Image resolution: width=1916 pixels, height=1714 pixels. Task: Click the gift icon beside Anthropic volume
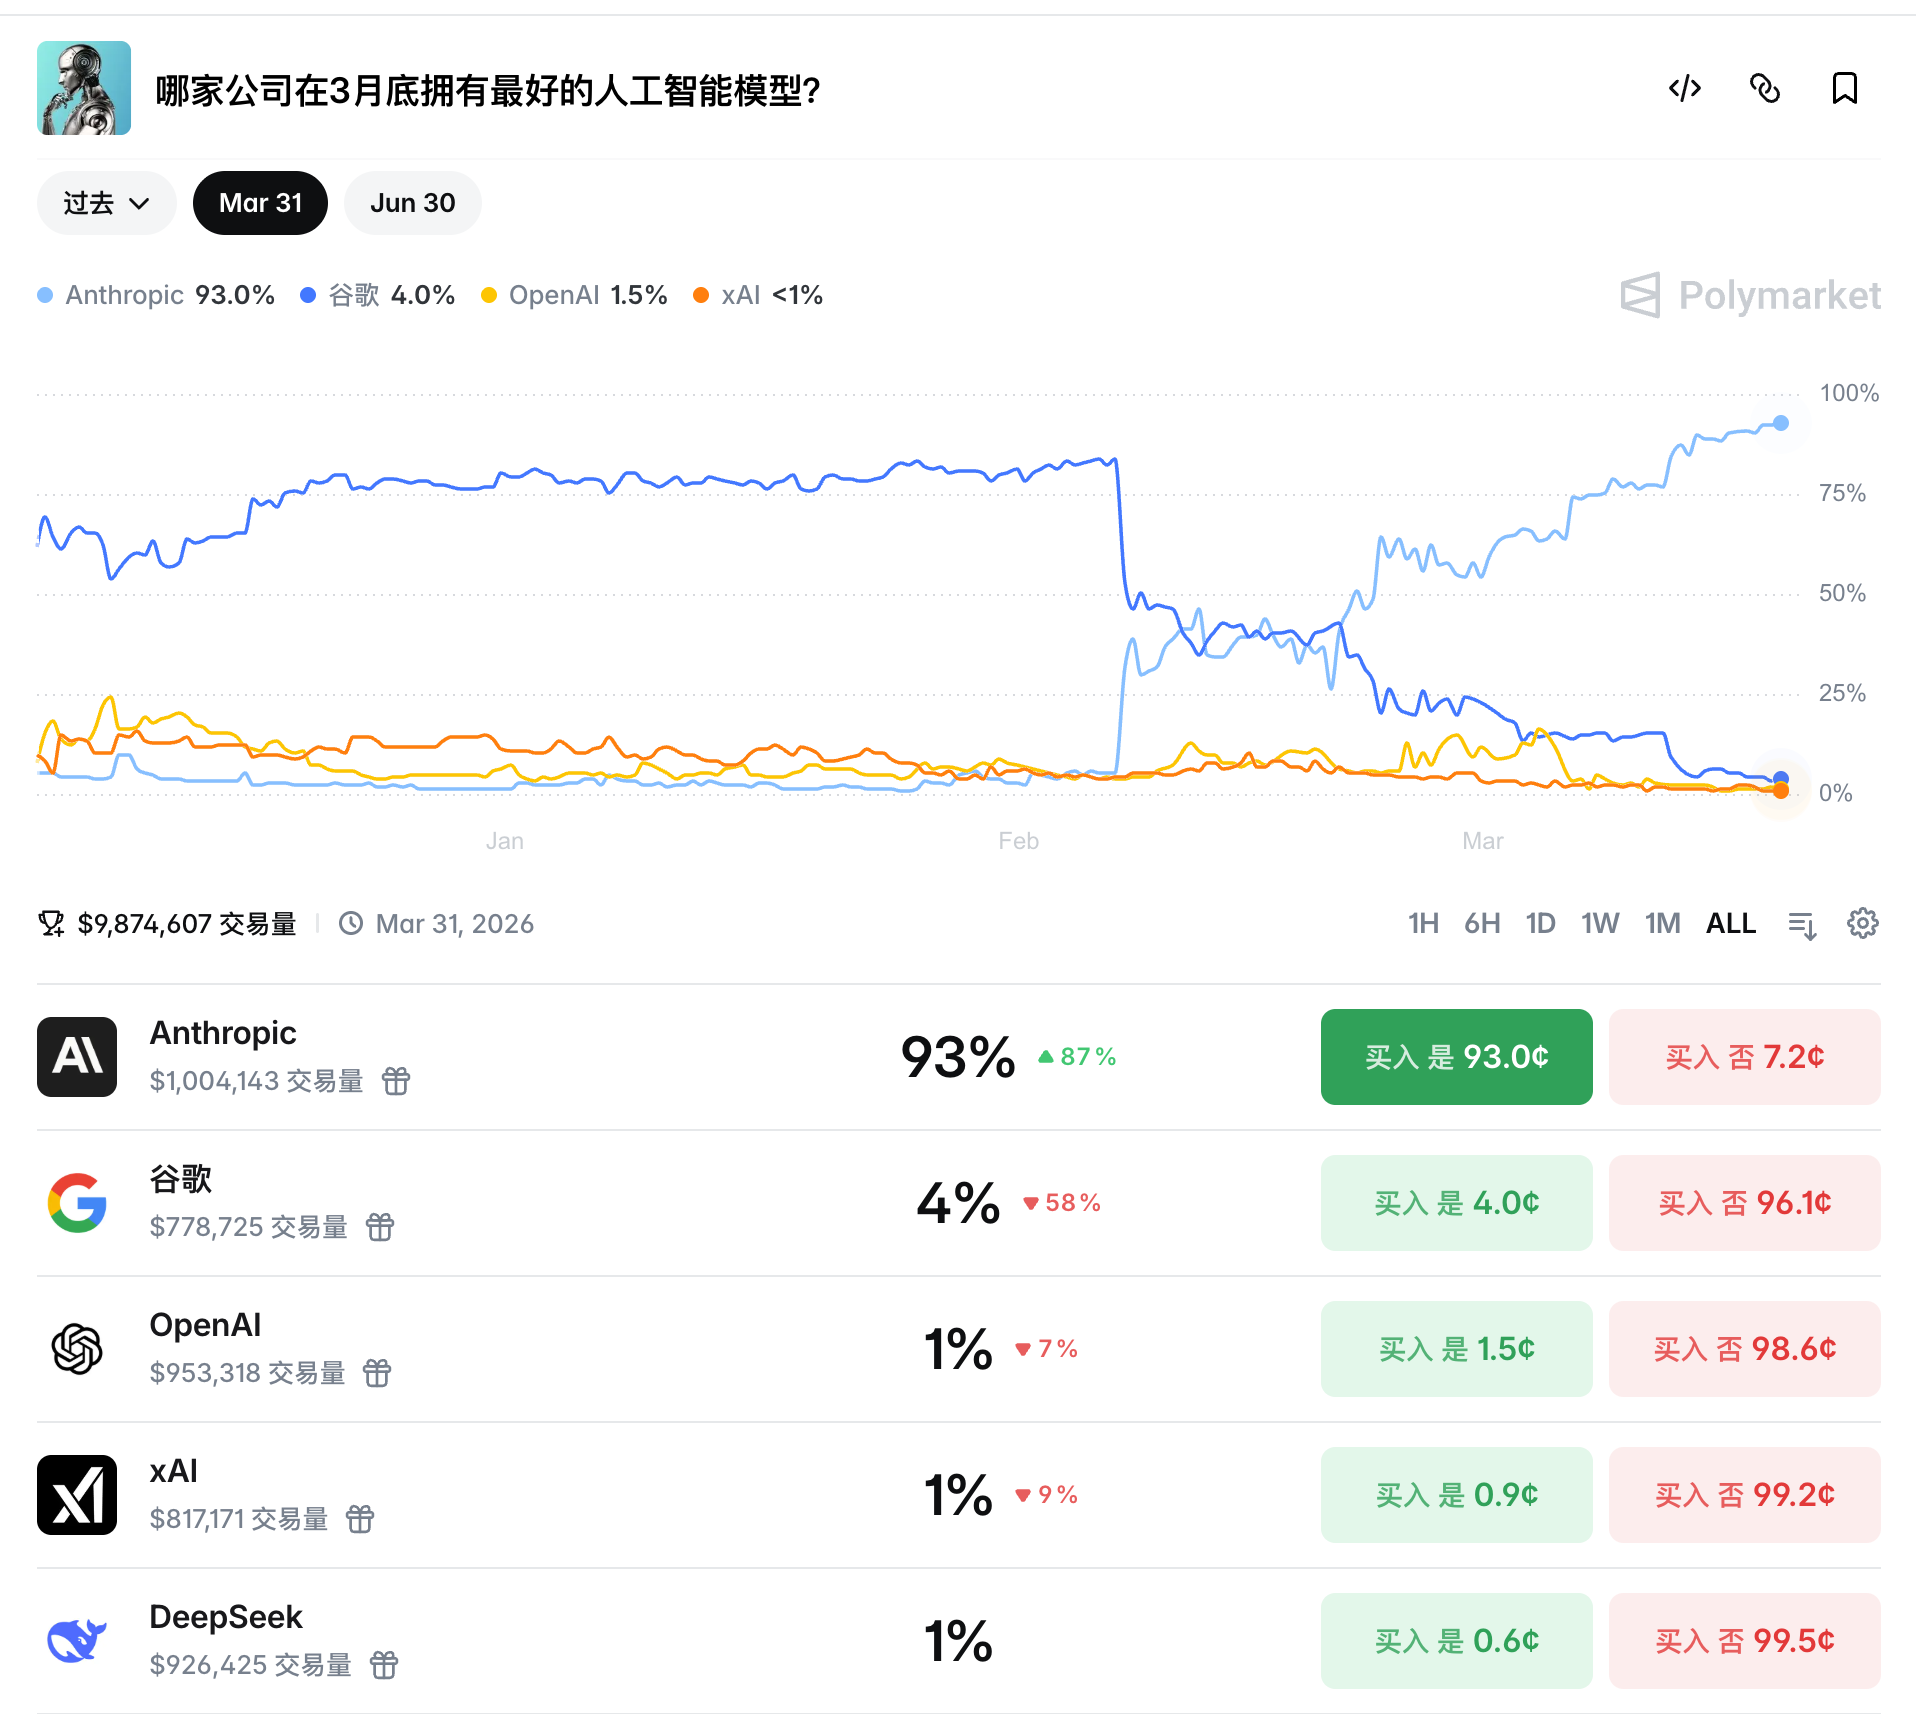396,1081
